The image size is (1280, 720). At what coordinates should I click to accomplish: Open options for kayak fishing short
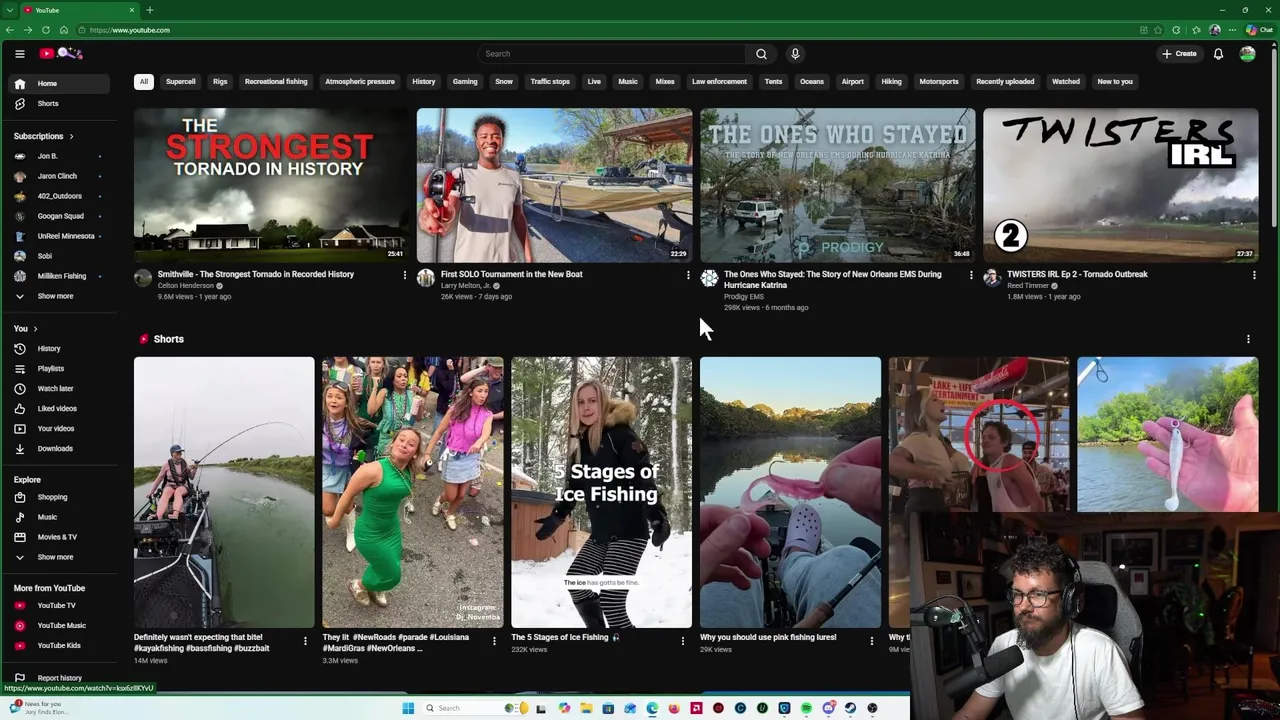coord(305,641)
